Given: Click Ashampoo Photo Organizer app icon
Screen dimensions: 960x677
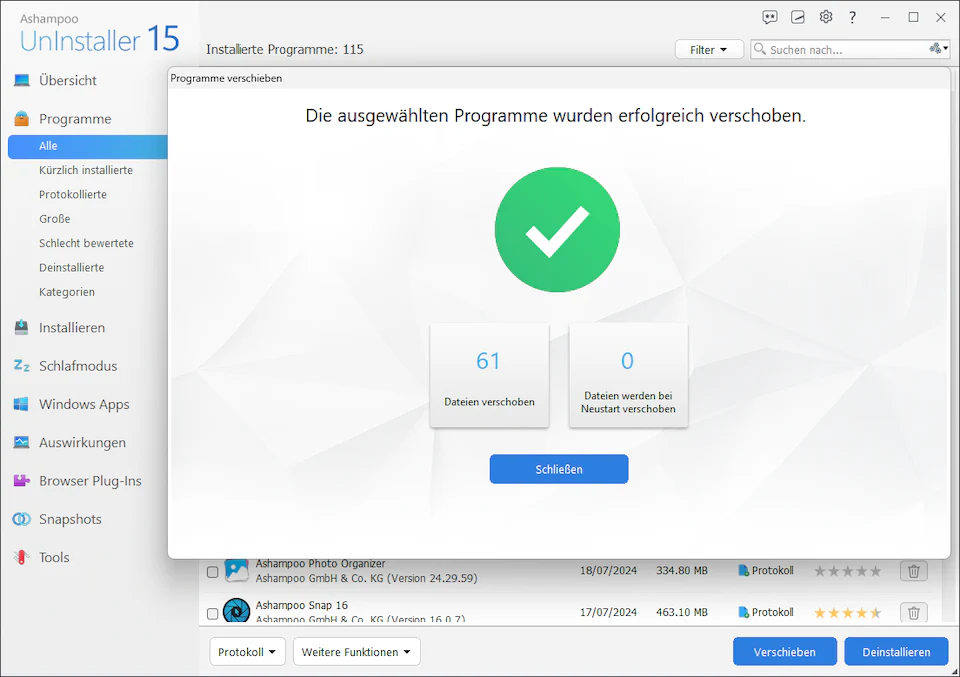Looking at the screenshot, I should click(x=236, y=570).
